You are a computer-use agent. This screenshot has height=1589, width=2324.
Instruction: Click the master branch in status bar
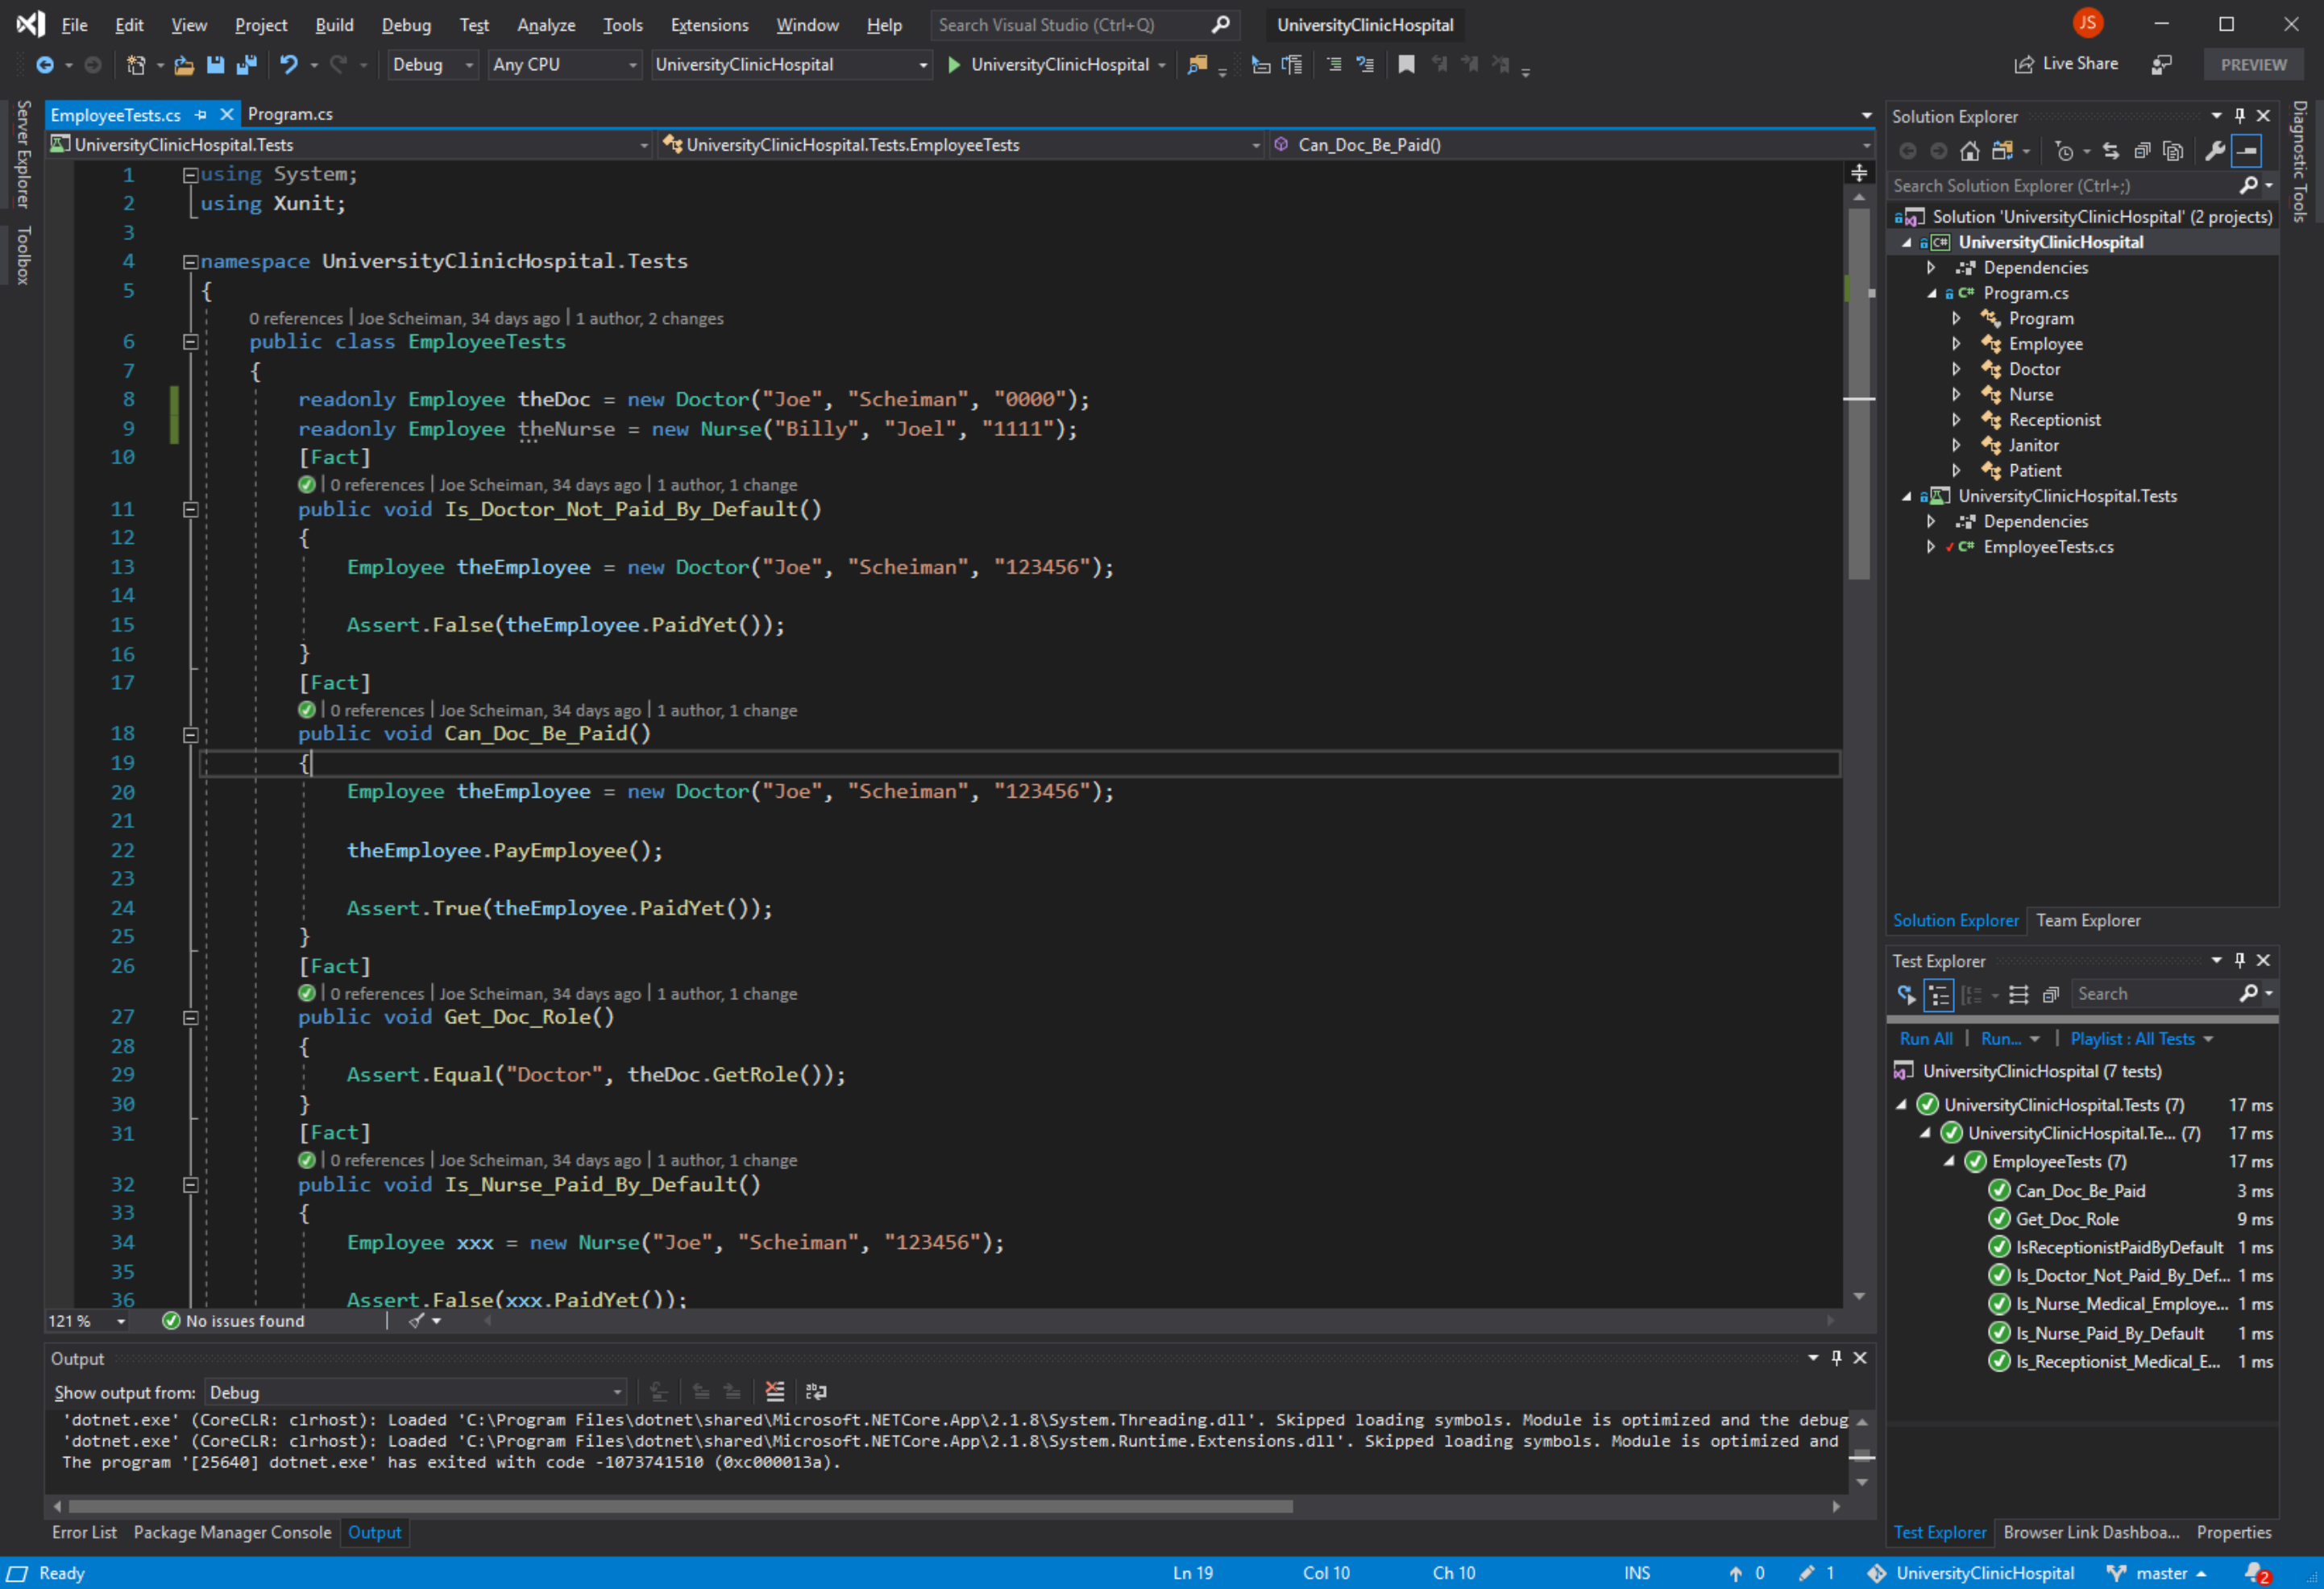[2156, 1573]
